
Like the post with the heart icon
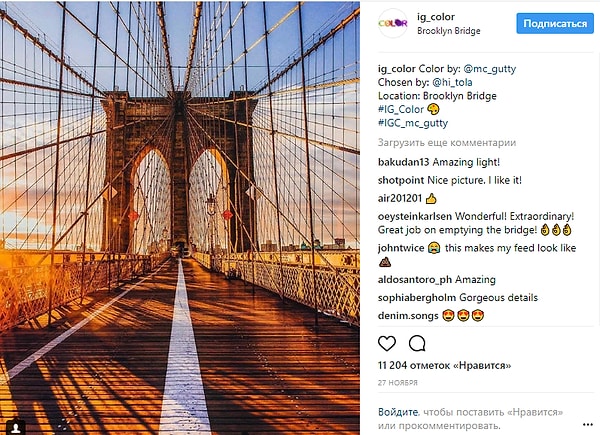click(x=387, y=343)
